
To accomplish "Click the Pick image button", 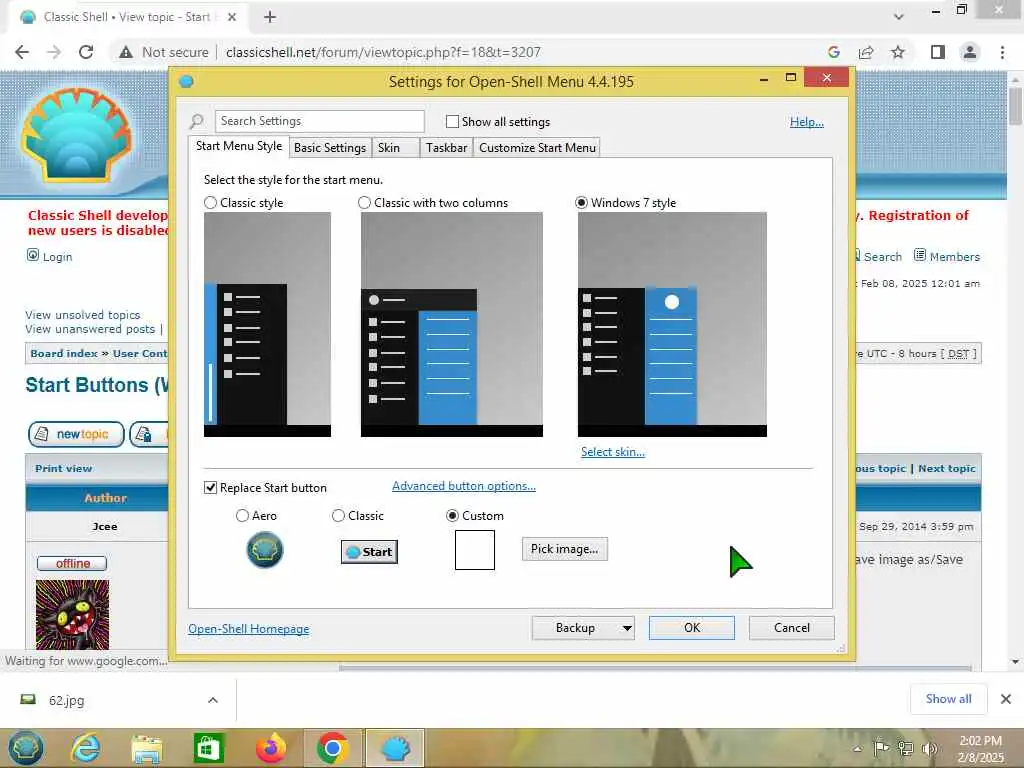I will [565, 549].
